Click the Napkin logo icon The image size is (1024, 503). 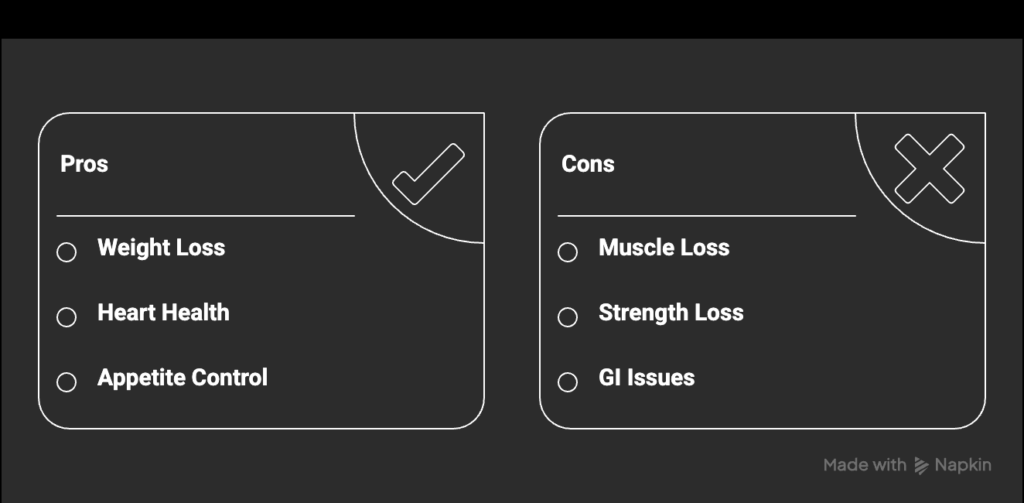(x=924, y=465)
